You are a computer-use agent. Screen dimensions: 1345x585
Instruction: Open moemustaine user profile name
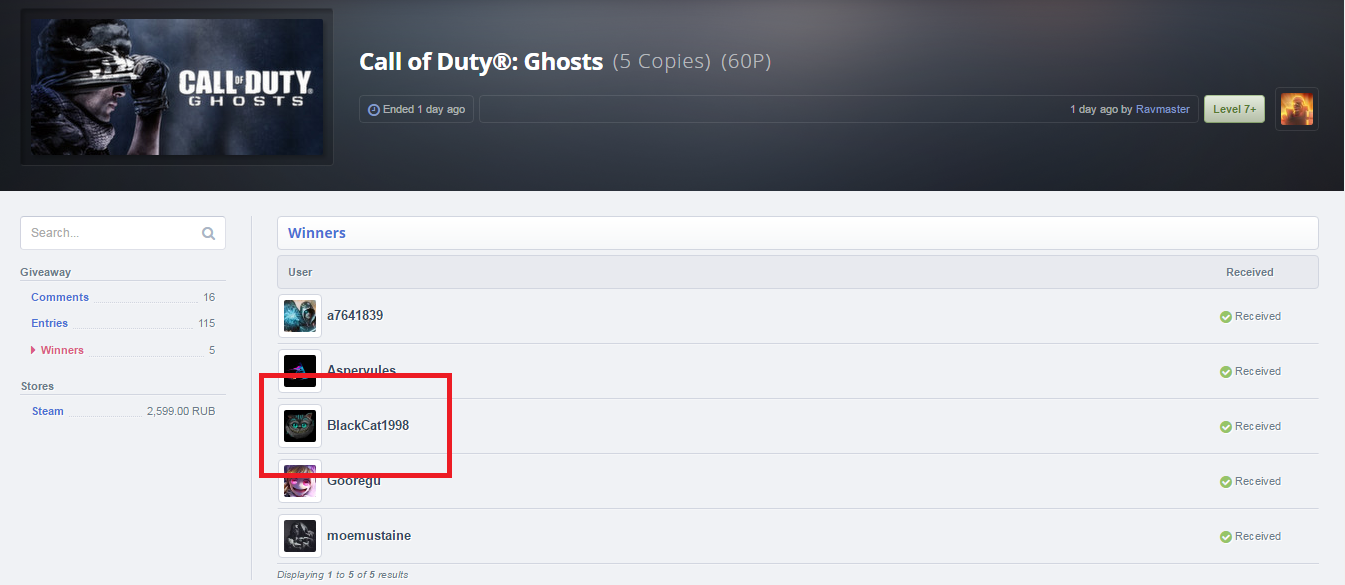coord(369,535)
